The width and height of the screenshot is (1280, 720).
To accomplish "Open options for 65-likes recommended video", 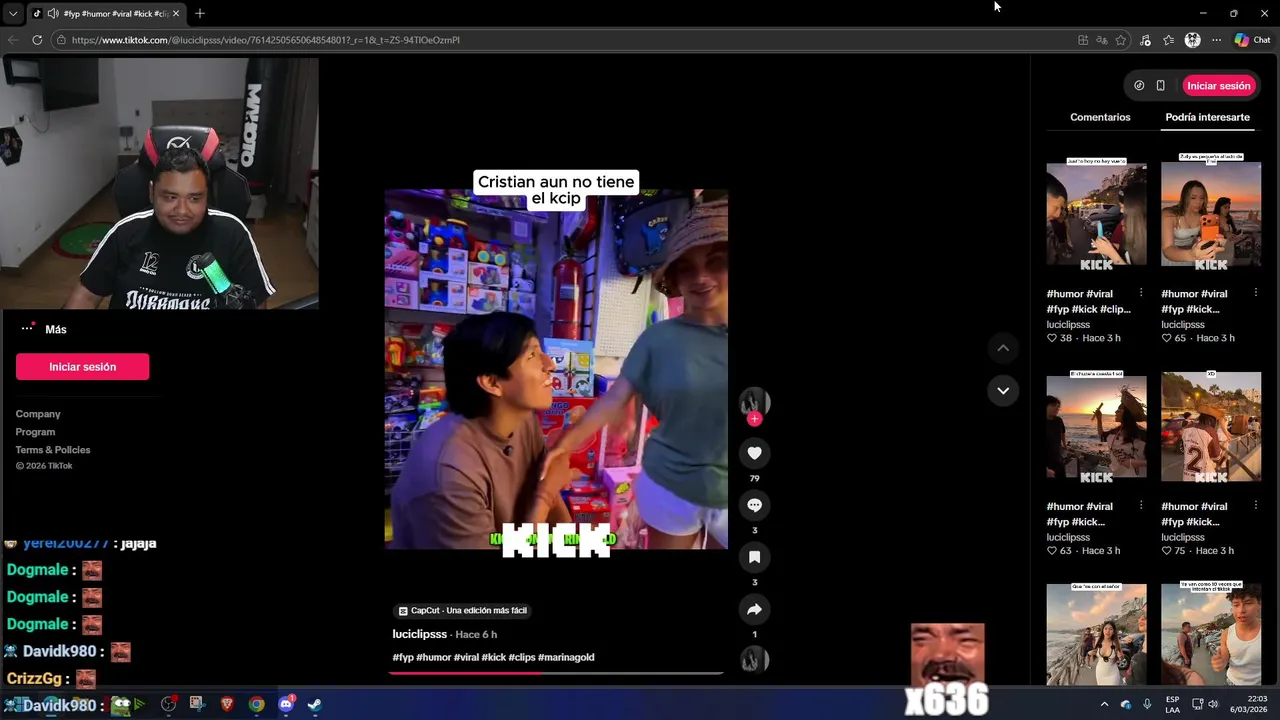I will pyautogui.click(x=1255, y=293).
